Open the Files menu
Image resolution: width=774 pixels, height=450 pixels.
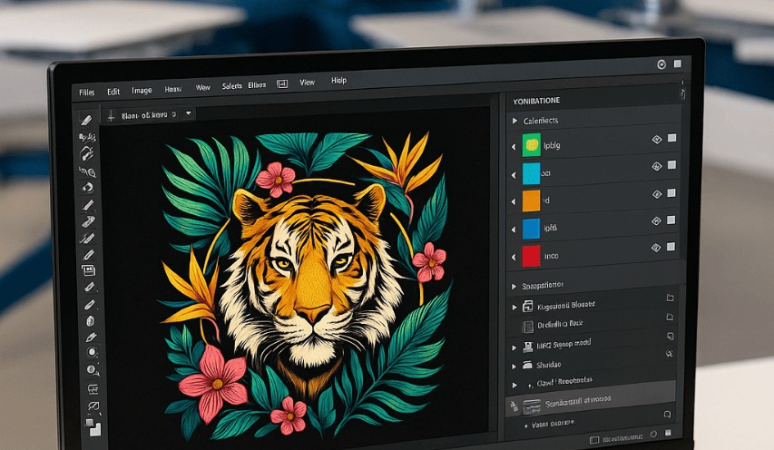point(86,93)
